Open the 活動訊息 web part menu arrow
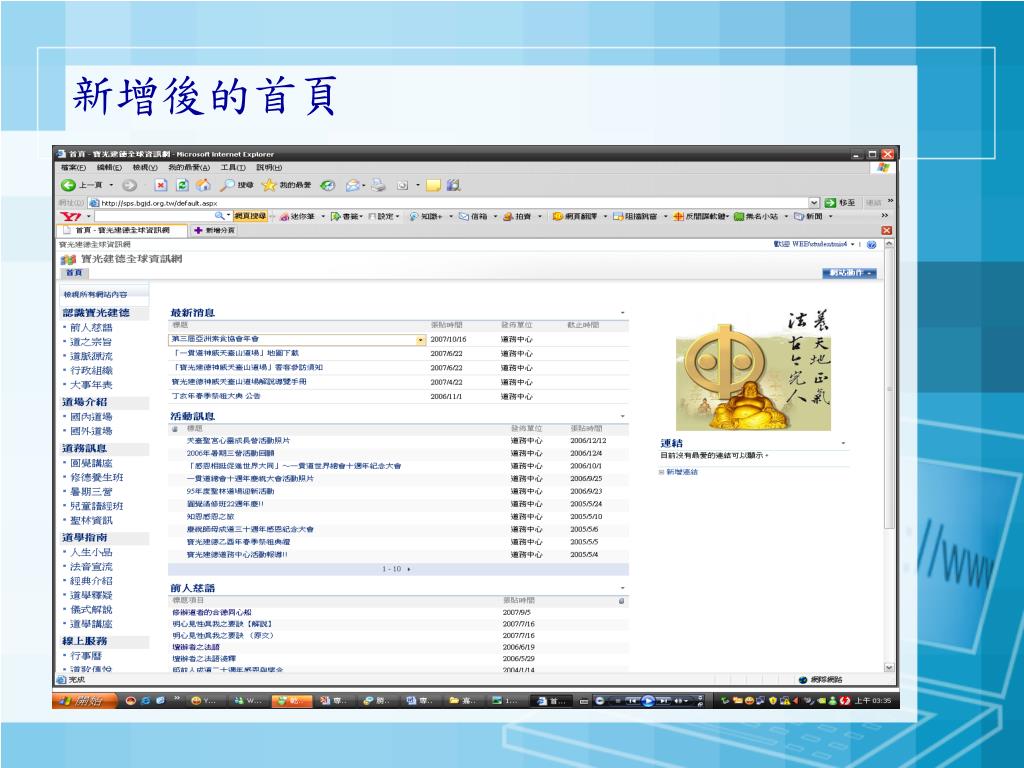The image size is (1024, 768). point(622,417)
